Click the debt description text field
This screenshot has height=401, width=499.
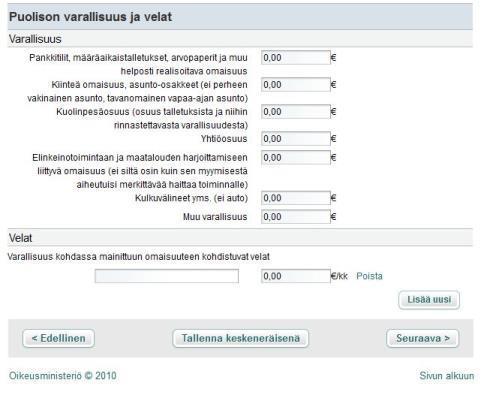pyautogui.click(x=167, y=276)
